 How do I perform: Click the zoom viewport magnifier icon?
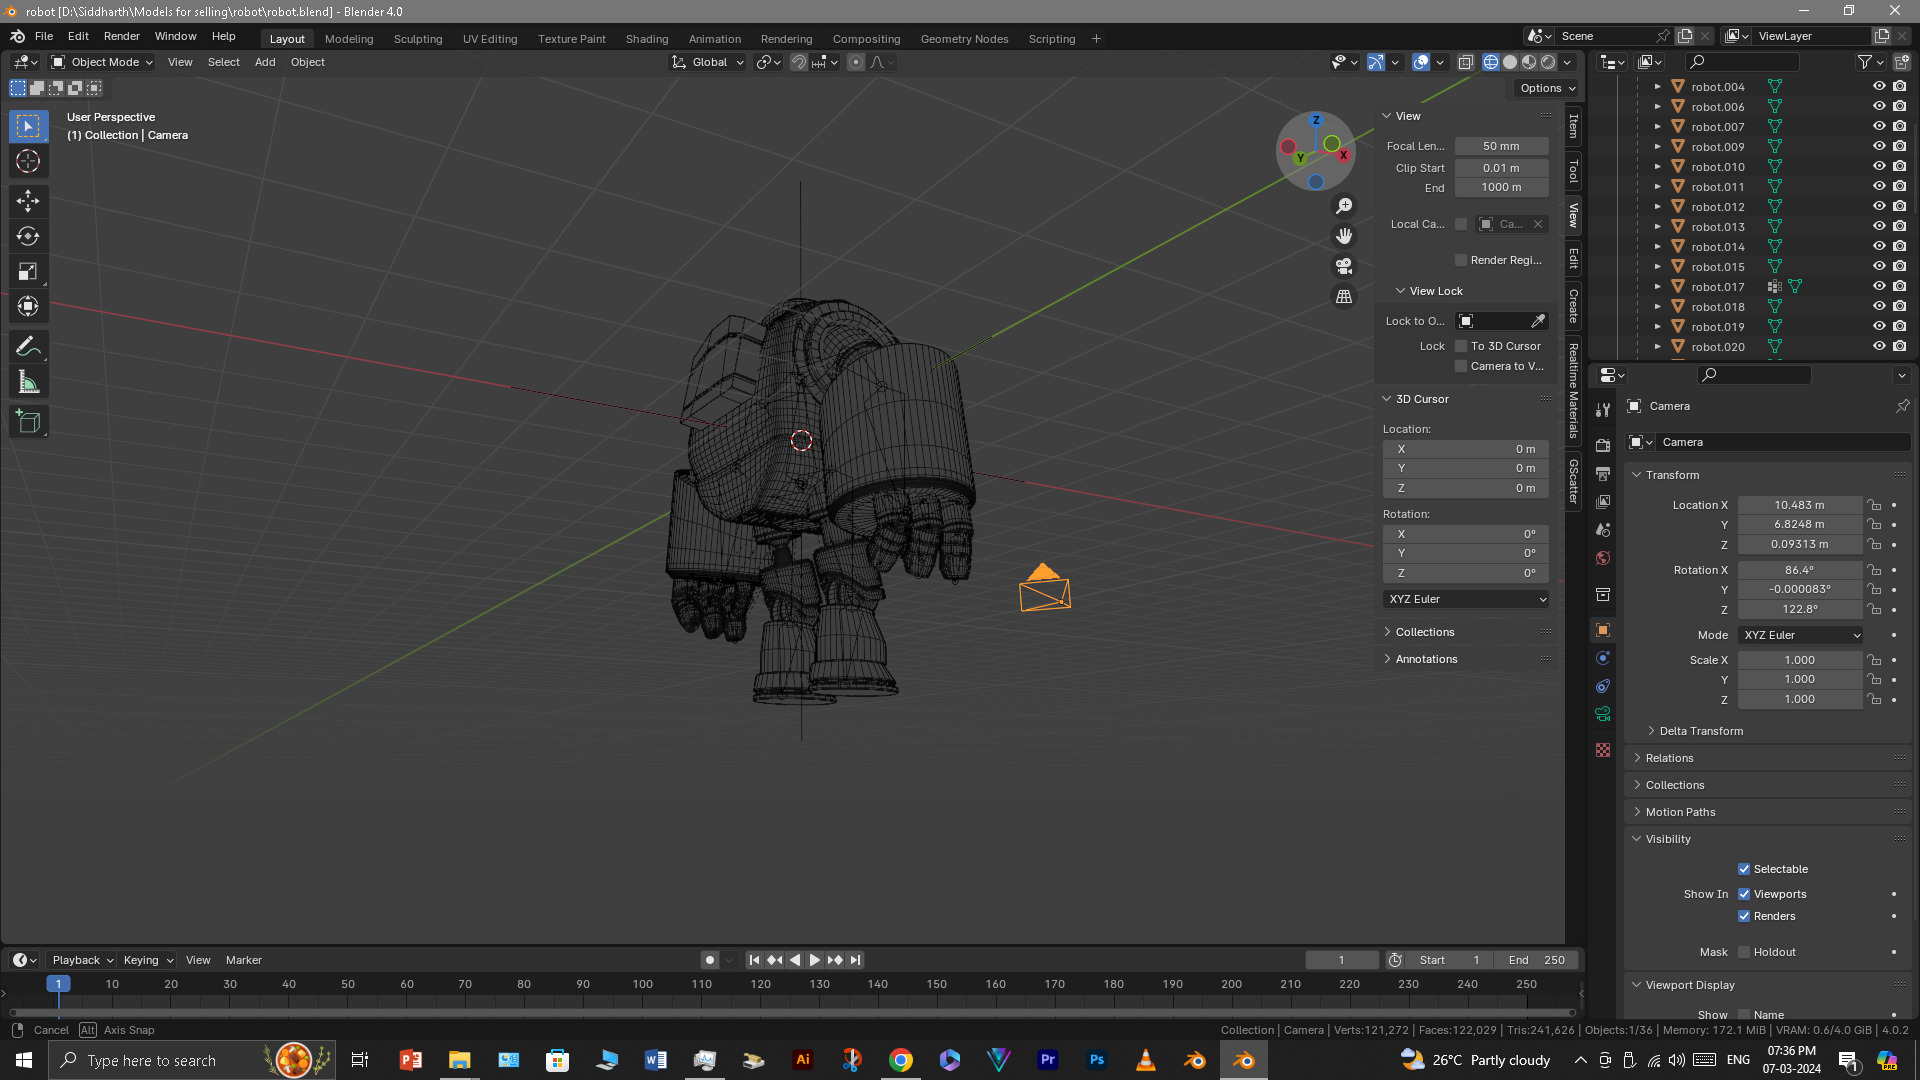tap(1344, 206)
